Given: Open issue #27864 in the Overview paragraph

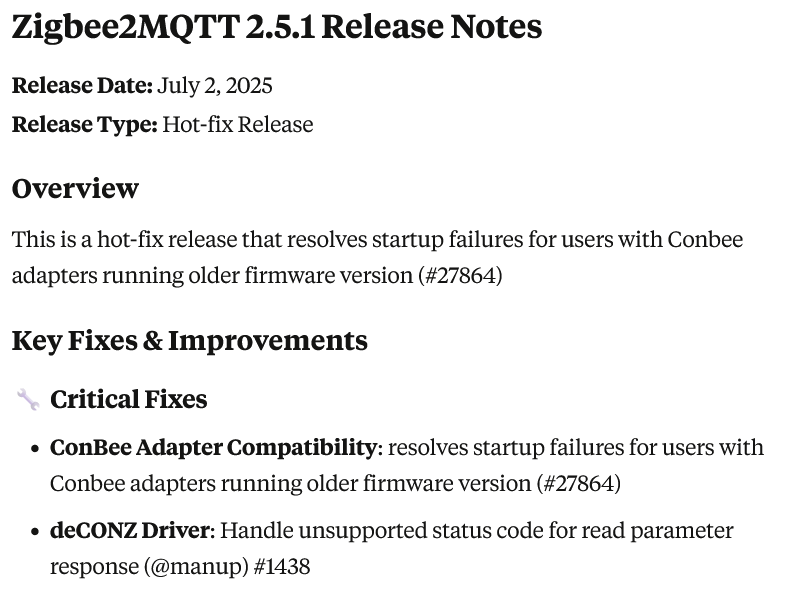Looking at the screenshot, I should pos(460,275).
